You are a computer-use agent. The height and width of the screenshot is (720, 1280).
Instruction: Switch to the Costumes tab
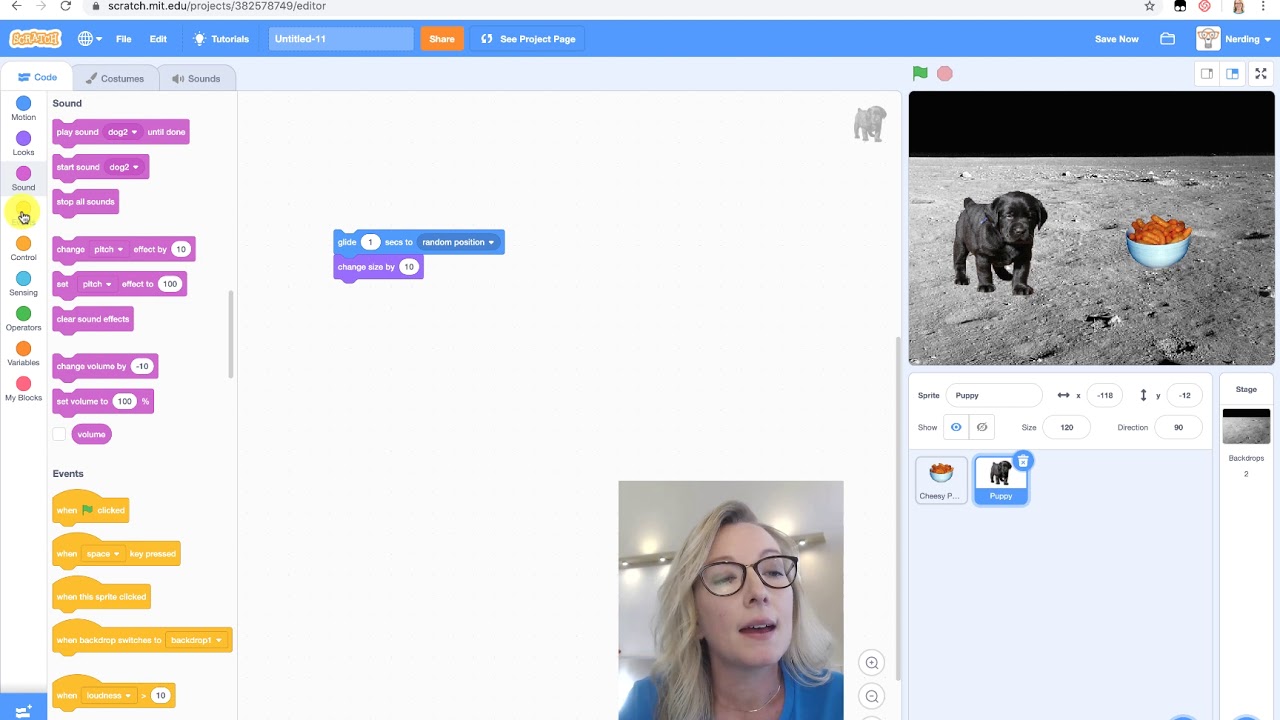(115, 78)
